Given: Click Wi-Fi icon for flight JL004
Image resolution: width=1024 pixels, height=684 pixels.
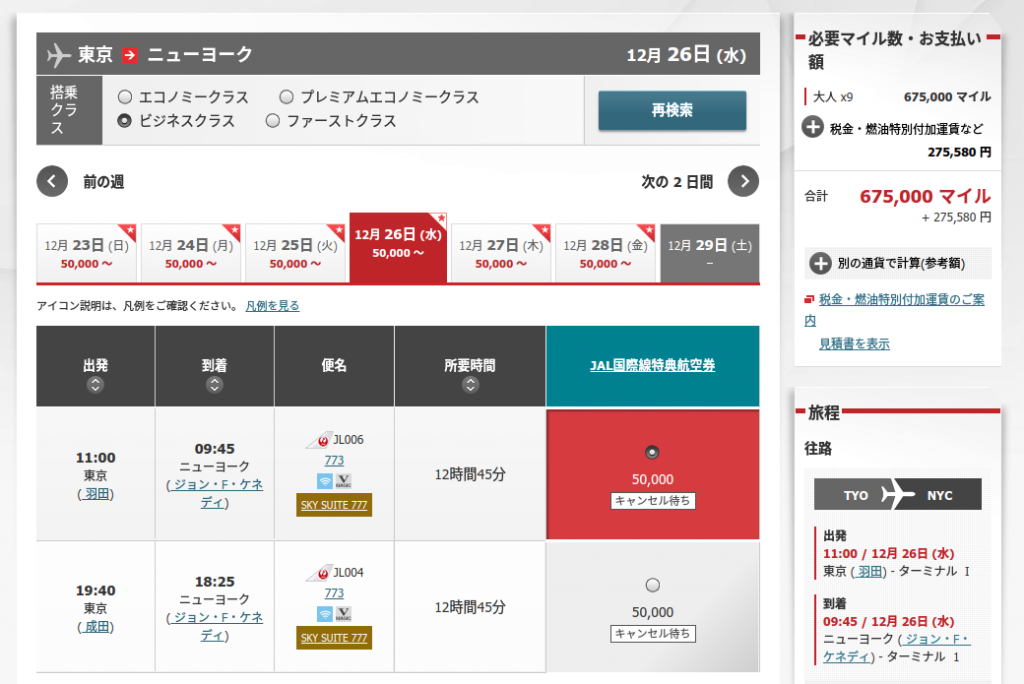Looking at the screenshot, I should (x=325, y=614).
